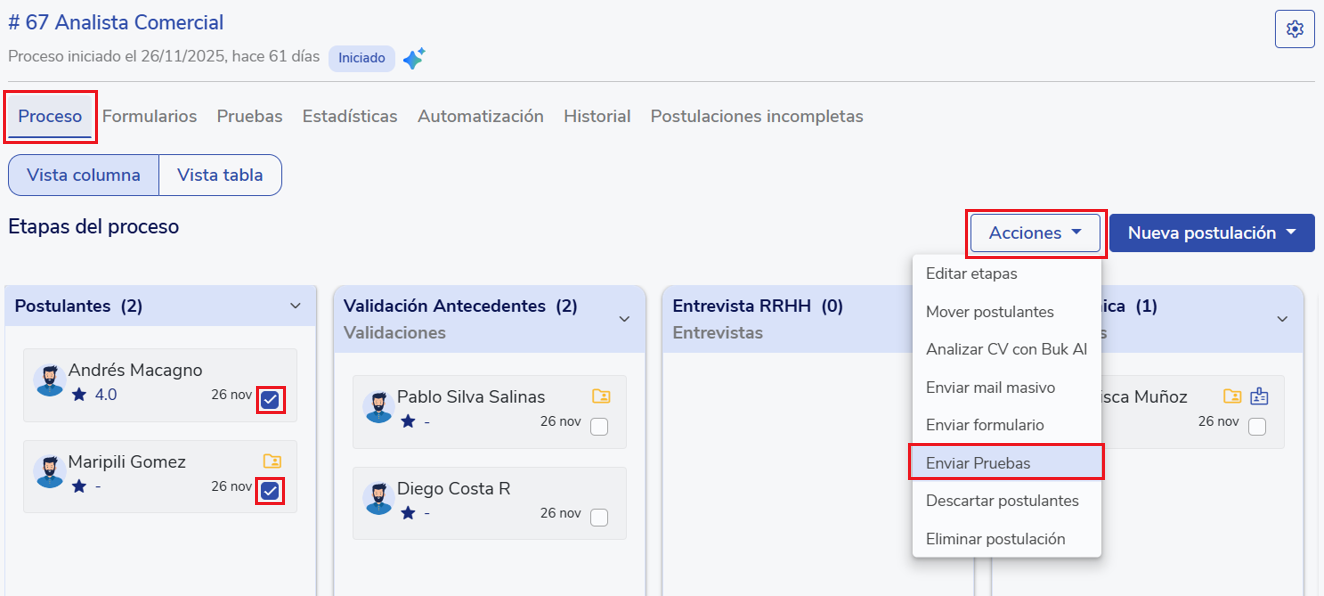
Task: Click the Acciones button
Action: click(1035, 233)
